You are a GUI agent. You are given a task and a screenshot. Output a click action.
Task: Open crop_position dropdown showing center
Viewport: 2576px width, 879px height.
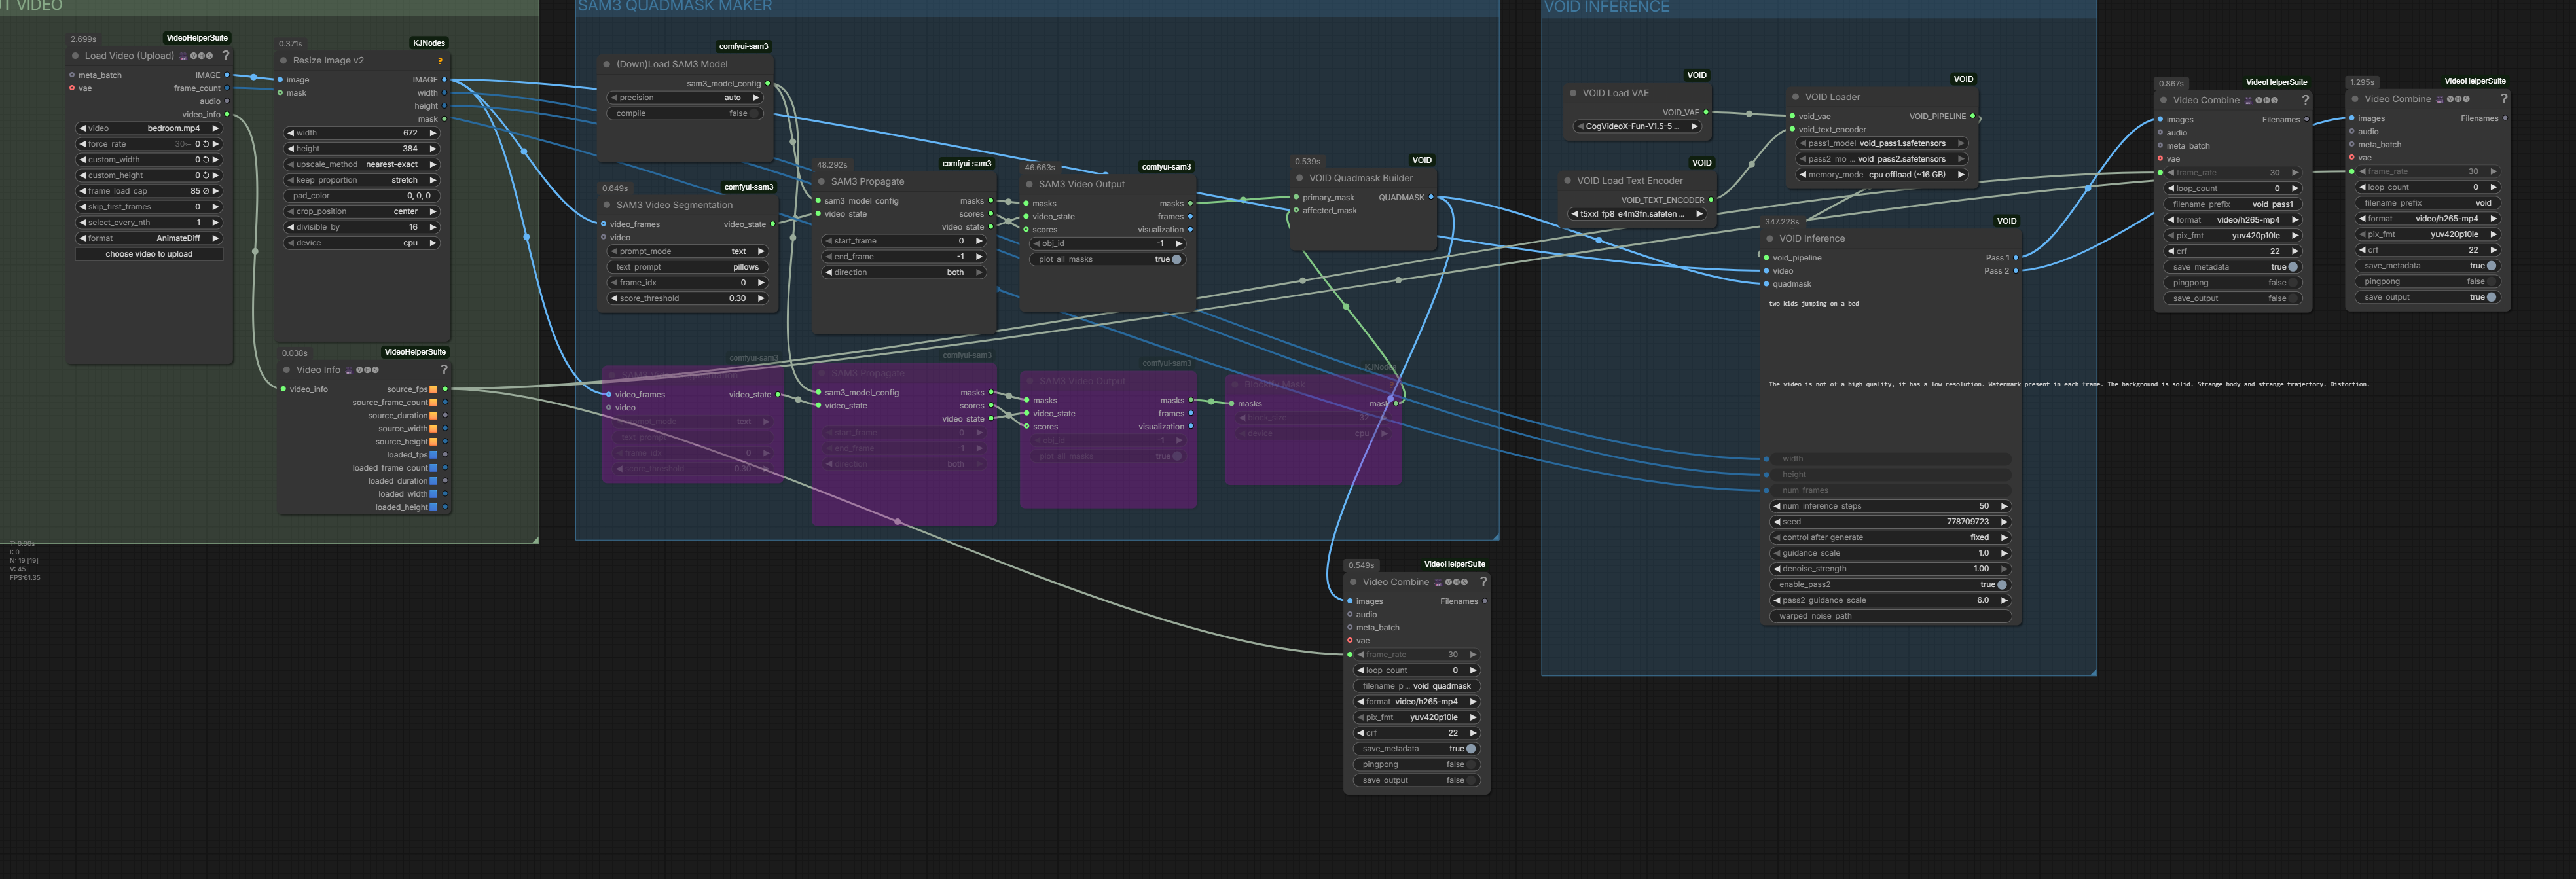(x=362, y=212)
